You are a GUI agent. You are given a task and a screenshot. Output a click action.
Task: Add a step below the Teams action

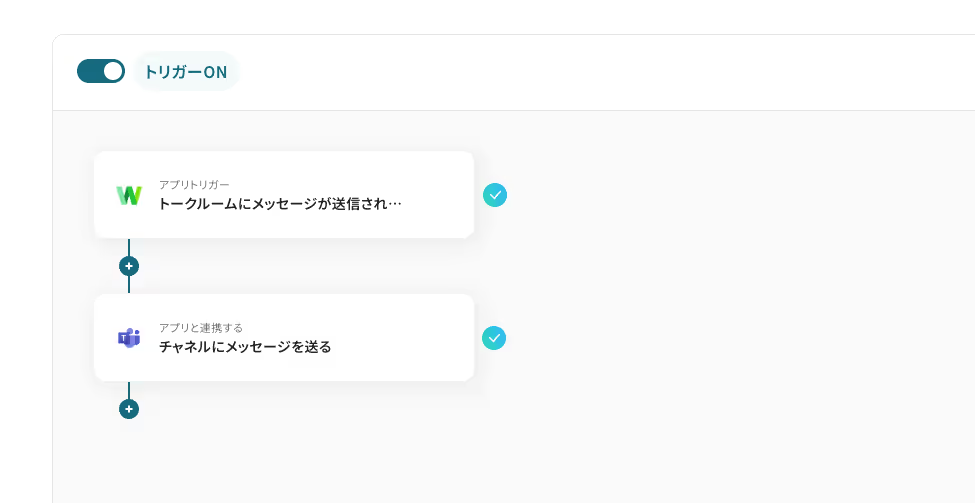click(x=129, y=409)
